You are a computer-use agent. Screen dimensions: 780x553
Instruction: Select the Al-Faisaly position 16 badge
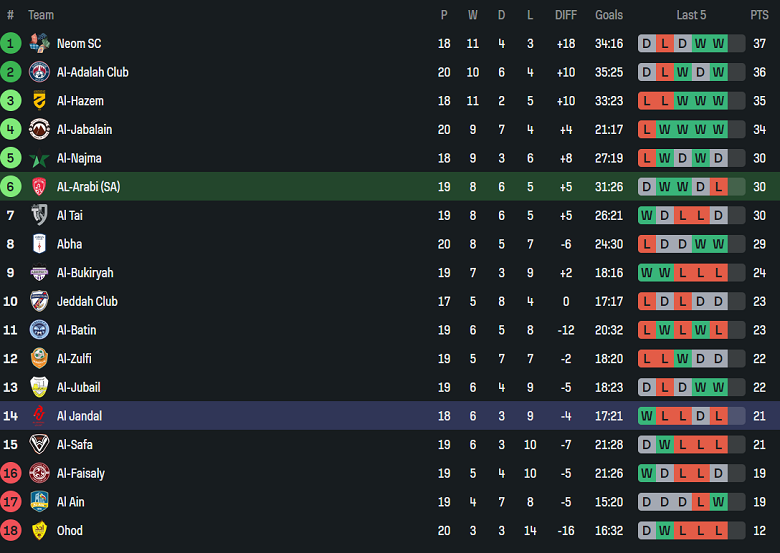click(x=11, y=473)
